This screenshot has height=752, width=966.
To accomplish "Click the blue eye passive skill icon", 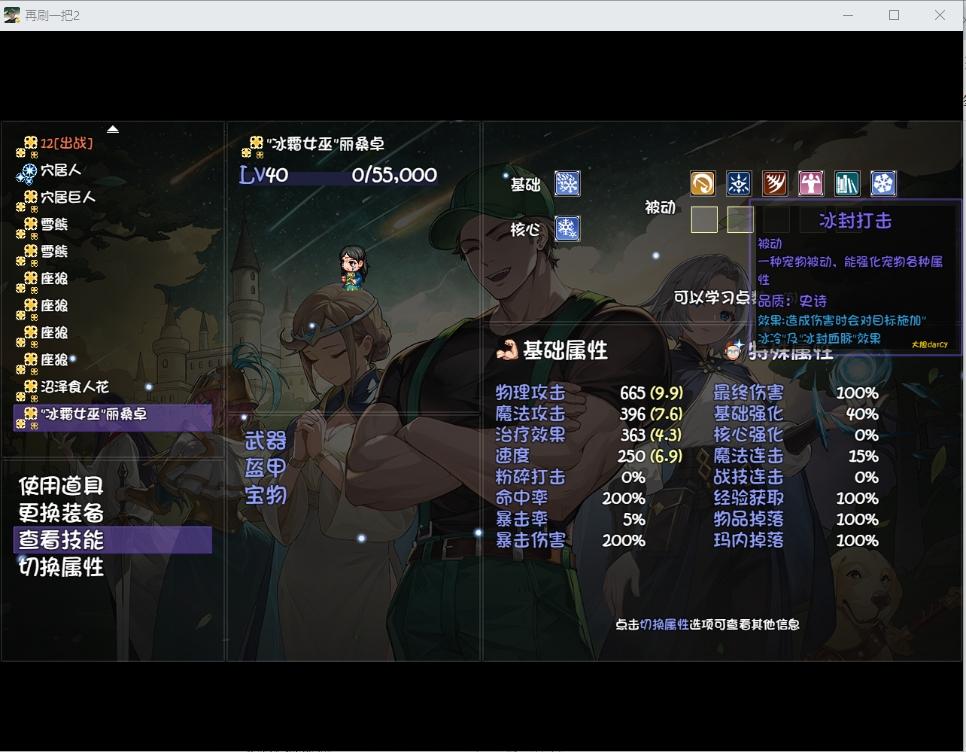I will click(739, 183).
